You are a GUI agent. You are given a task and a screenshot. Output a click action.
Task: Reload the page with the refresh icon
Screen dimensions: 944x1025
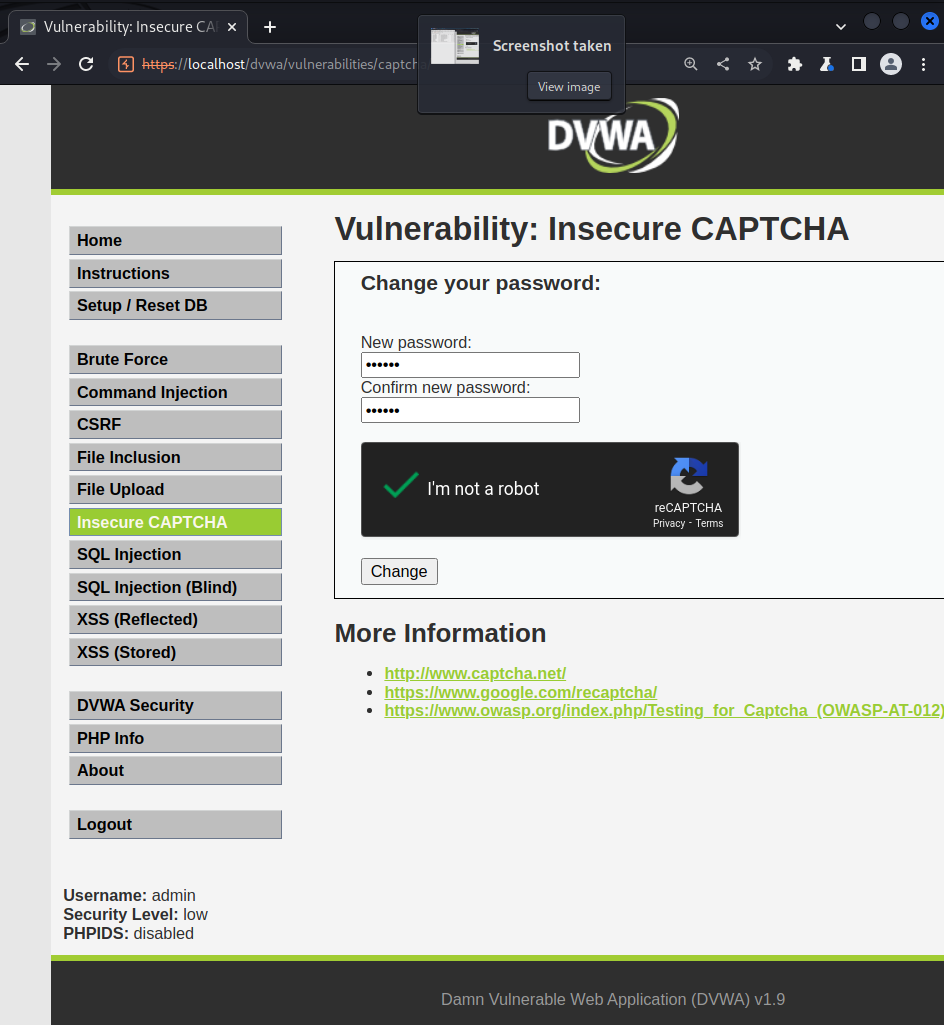tap(86, 64)
